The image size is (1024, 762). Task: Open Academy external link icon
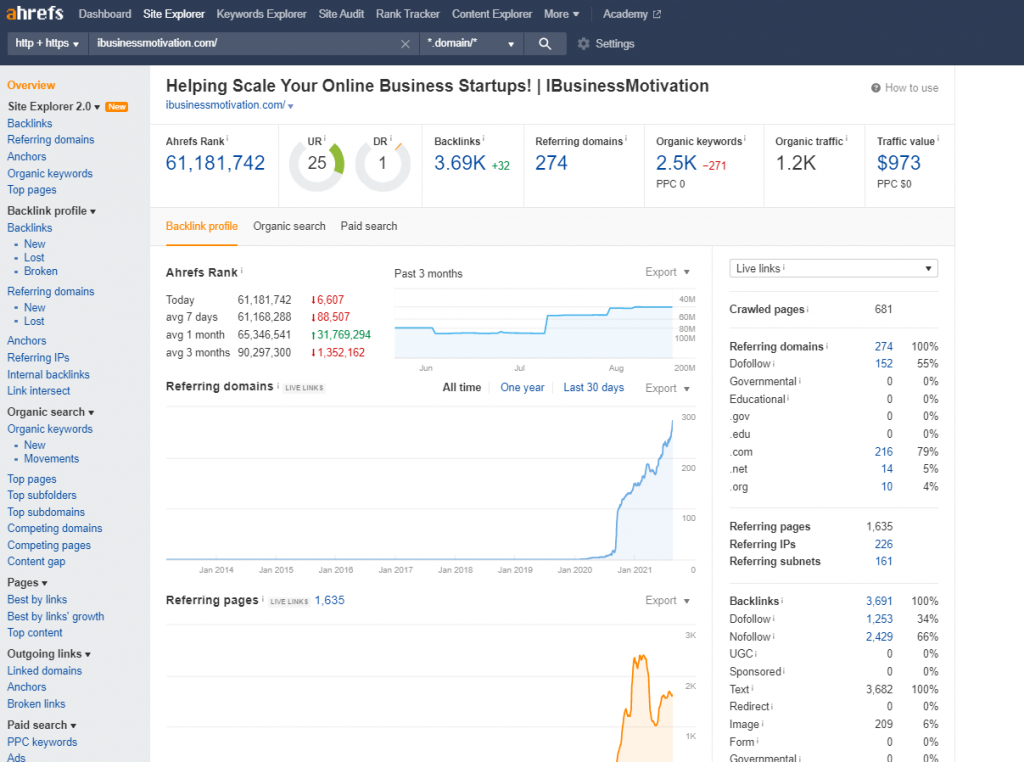tap(657, 14)
